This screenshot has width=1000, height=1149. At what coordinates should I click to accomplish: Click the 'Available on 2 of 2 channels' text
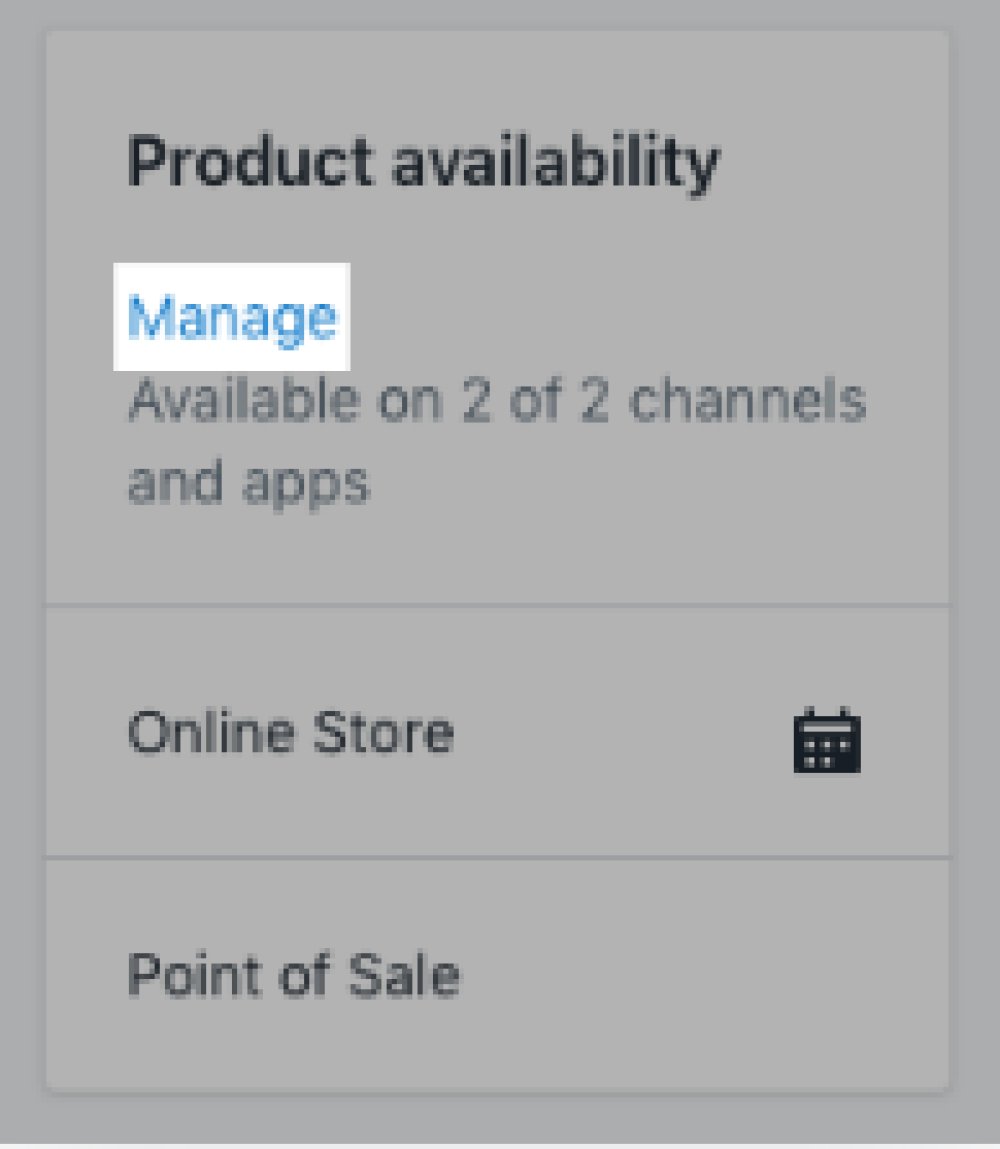pyautogui.click(x=497, y=400)
